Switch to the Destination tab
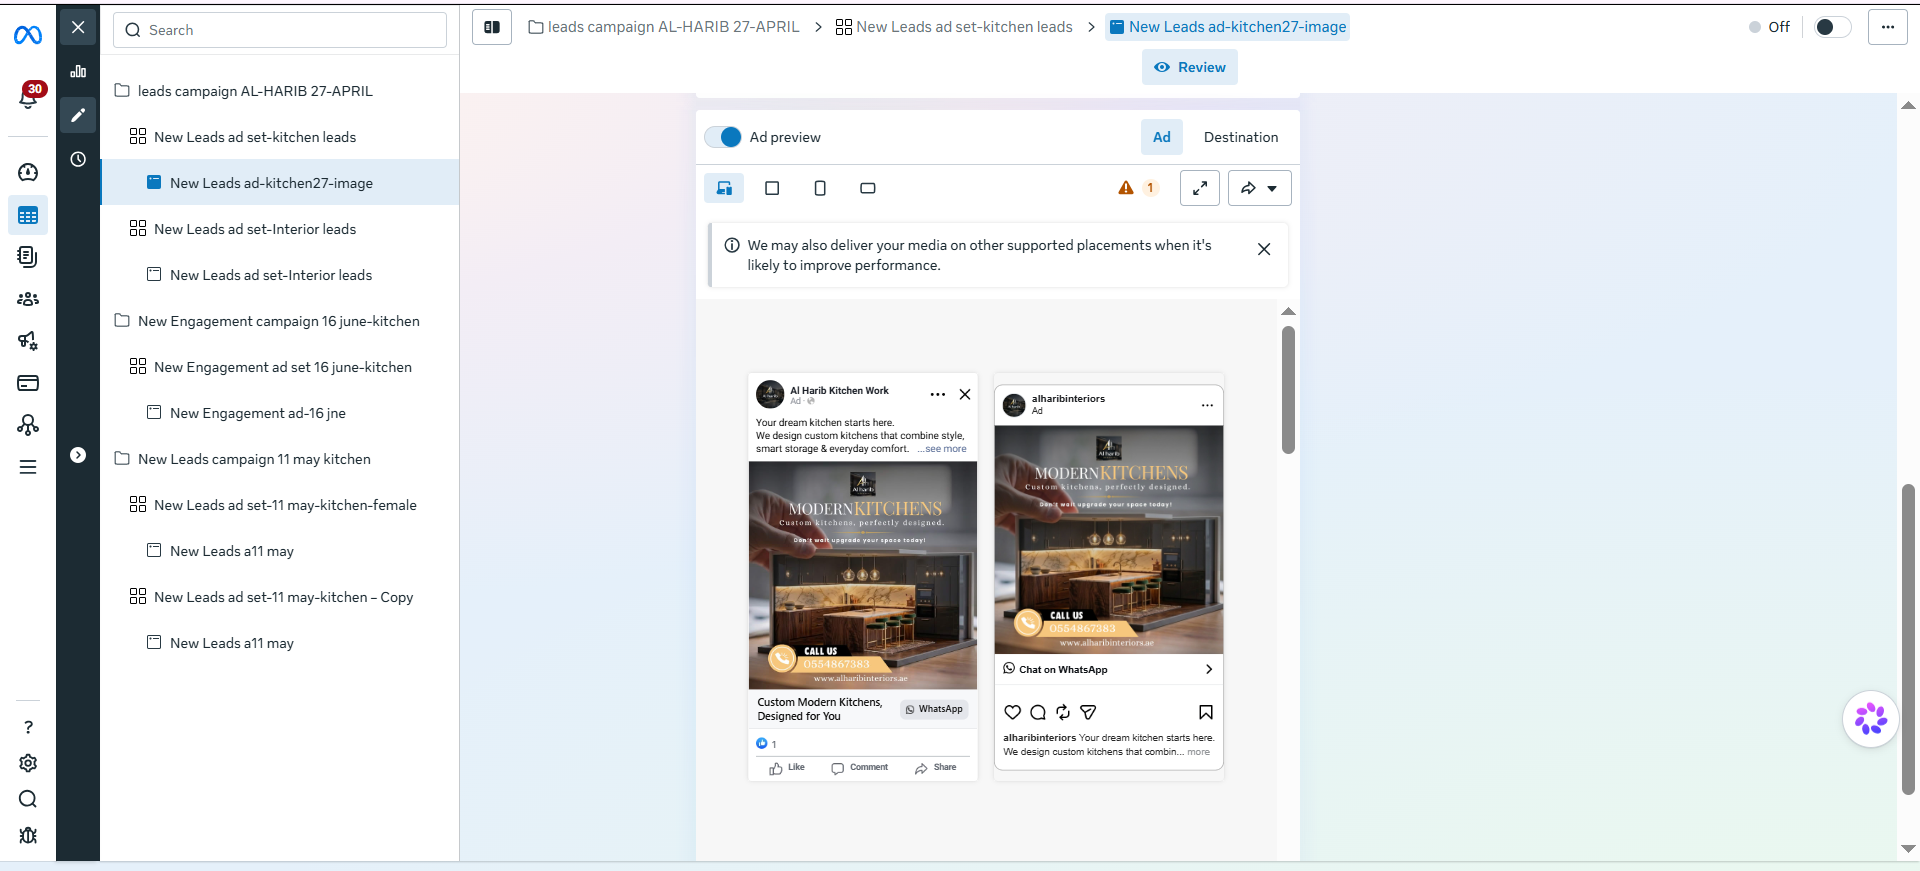 tap(1241, 137)
